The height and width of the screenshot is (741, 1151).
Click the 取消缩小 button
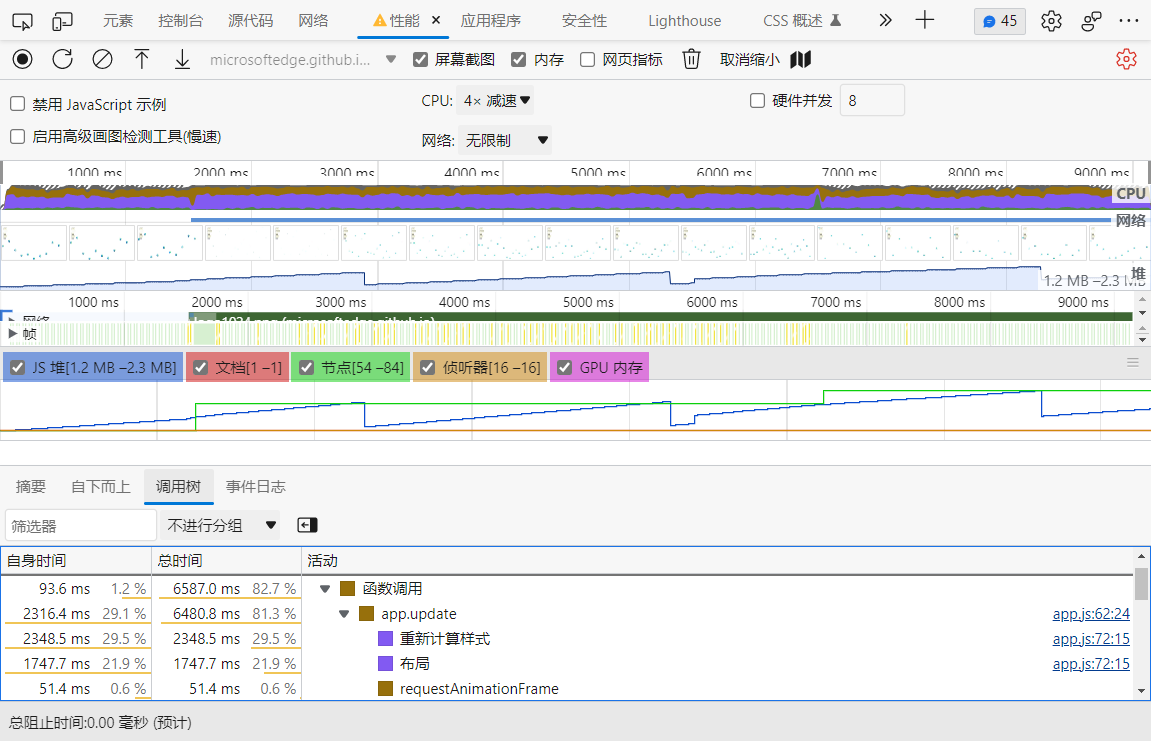point(749,59)
